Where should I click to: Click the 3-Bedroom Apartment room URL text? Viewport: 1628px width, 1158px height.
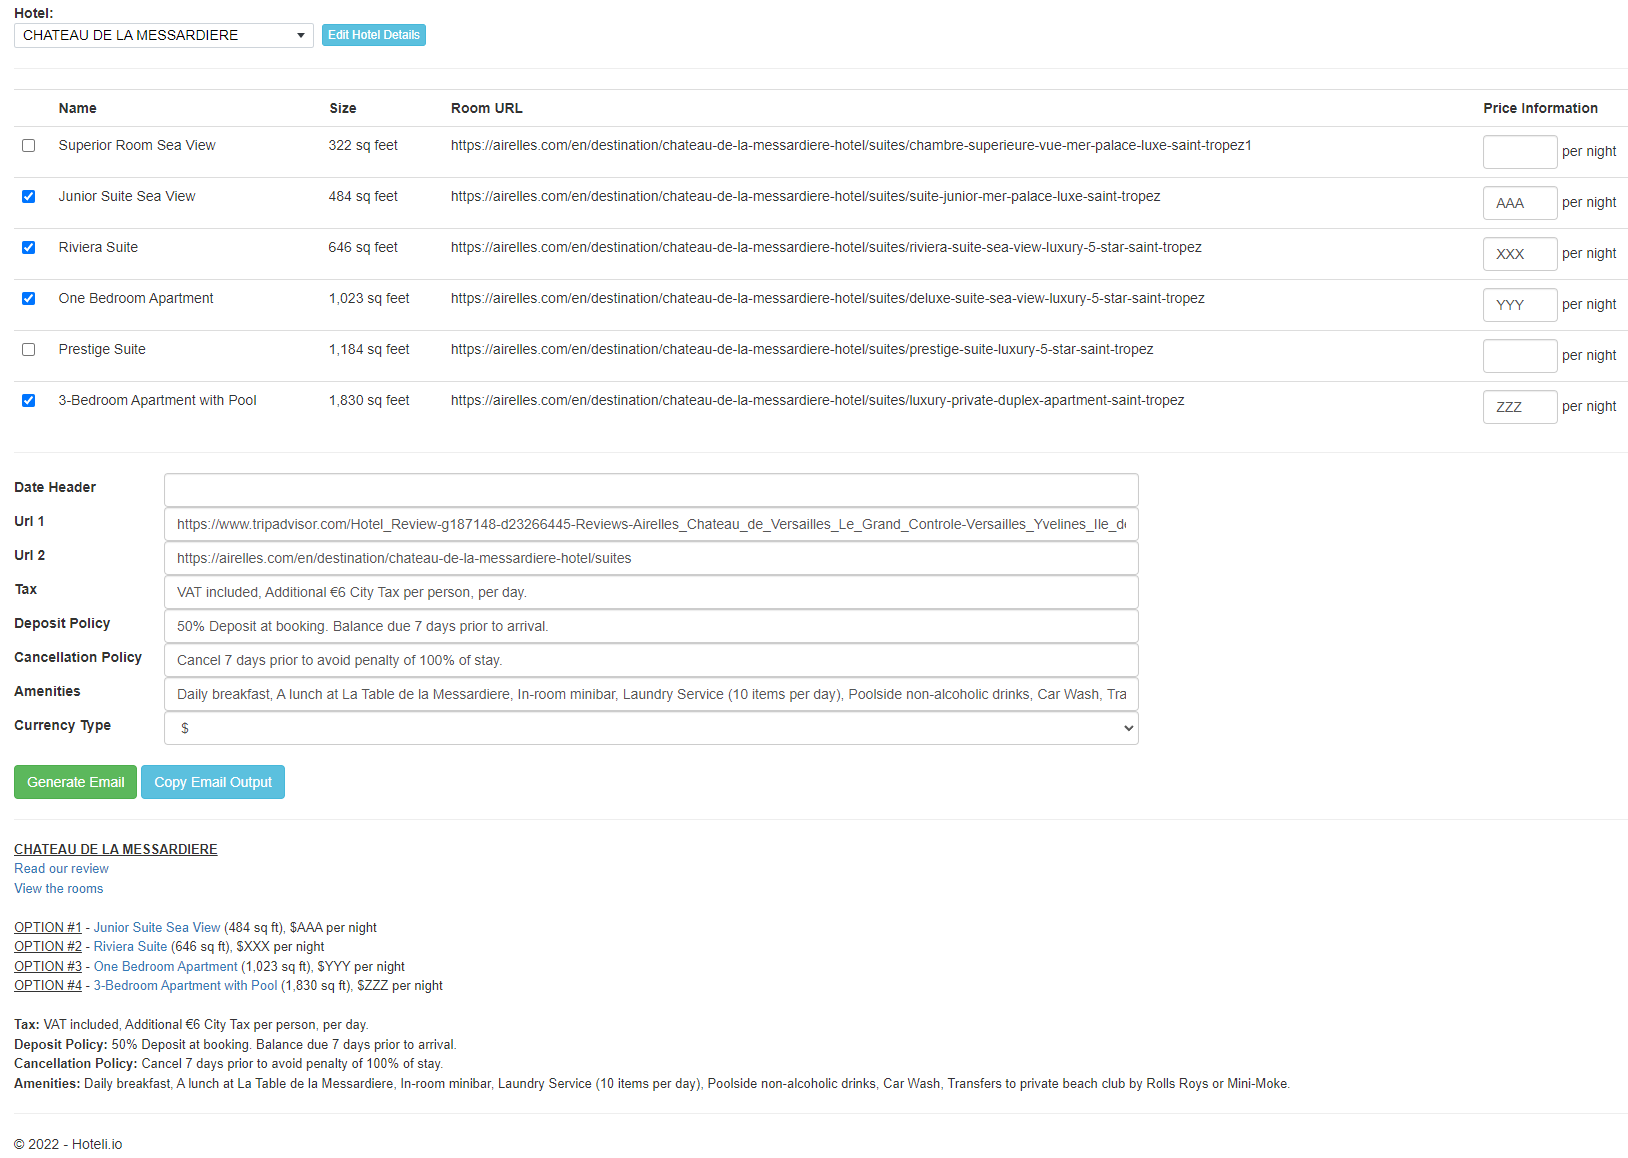coord(817,401)
